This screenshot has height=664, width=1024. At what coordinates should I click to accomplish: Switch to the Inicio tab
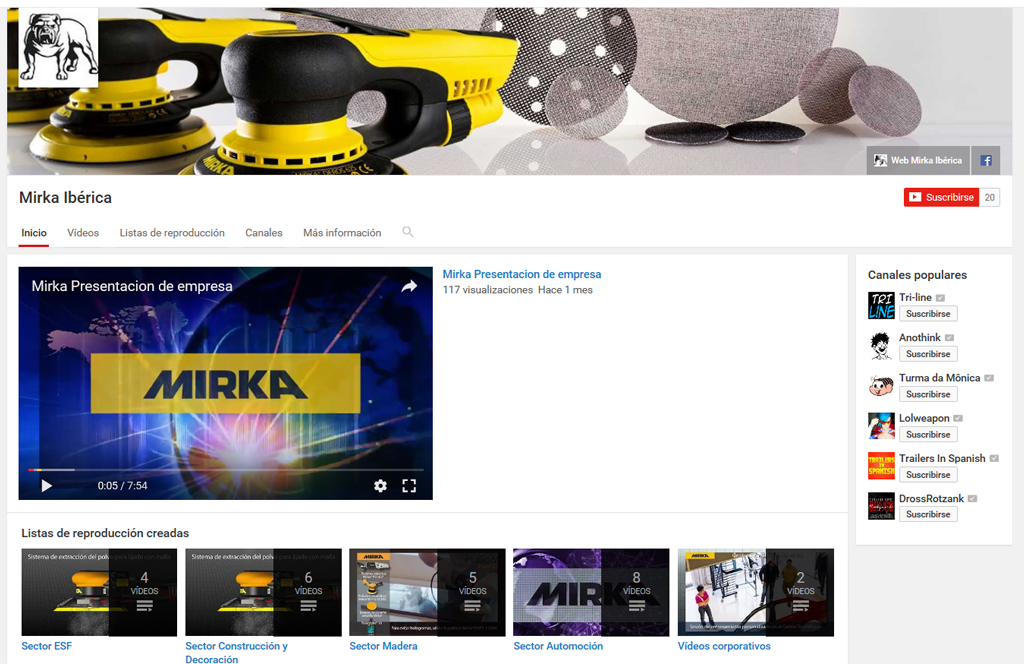34,233
